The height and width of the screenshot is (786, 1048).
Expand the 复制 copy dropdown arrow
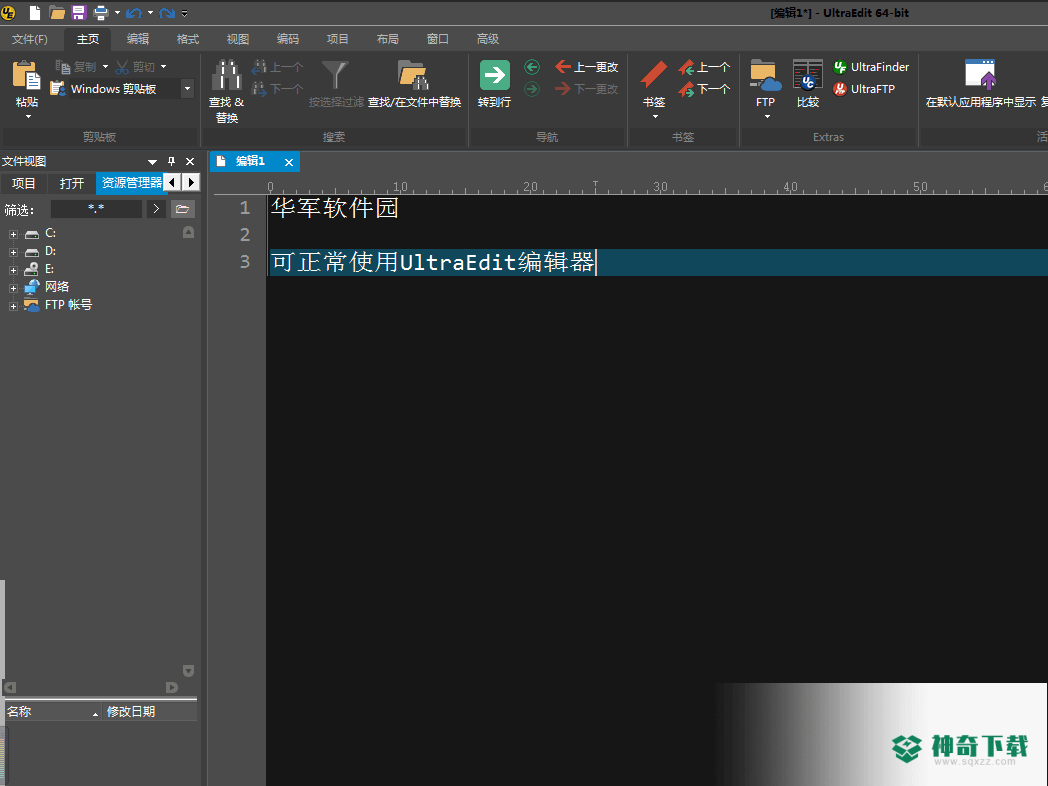click(105, 67)
